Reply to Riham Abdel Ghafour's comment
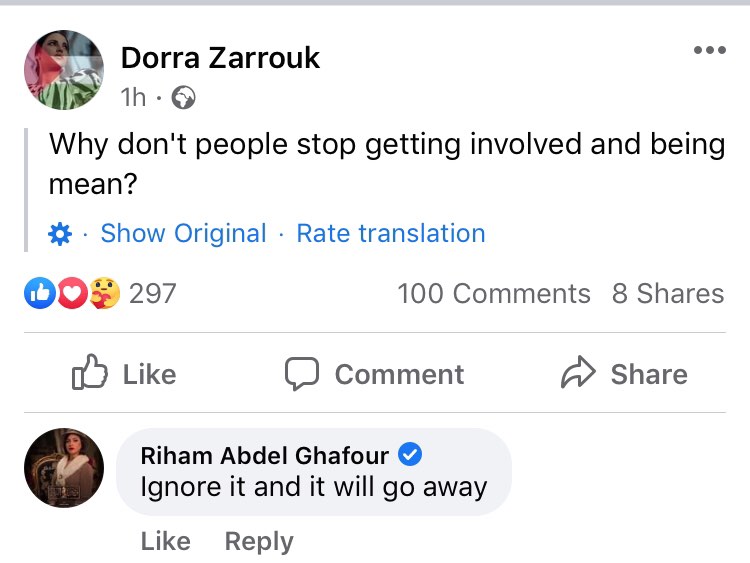 coord(259,541)
